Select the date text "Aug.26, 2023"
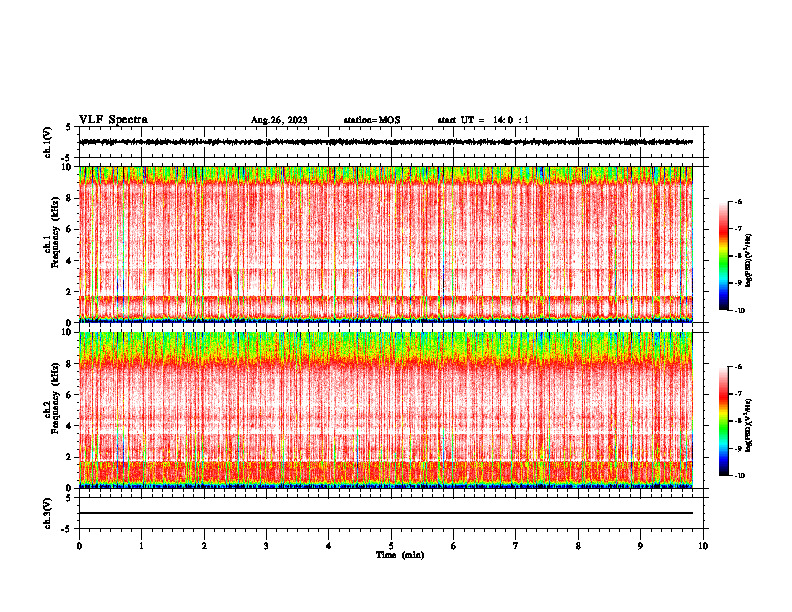The width and height of the screenshot is (792, 612). point(279,120)
